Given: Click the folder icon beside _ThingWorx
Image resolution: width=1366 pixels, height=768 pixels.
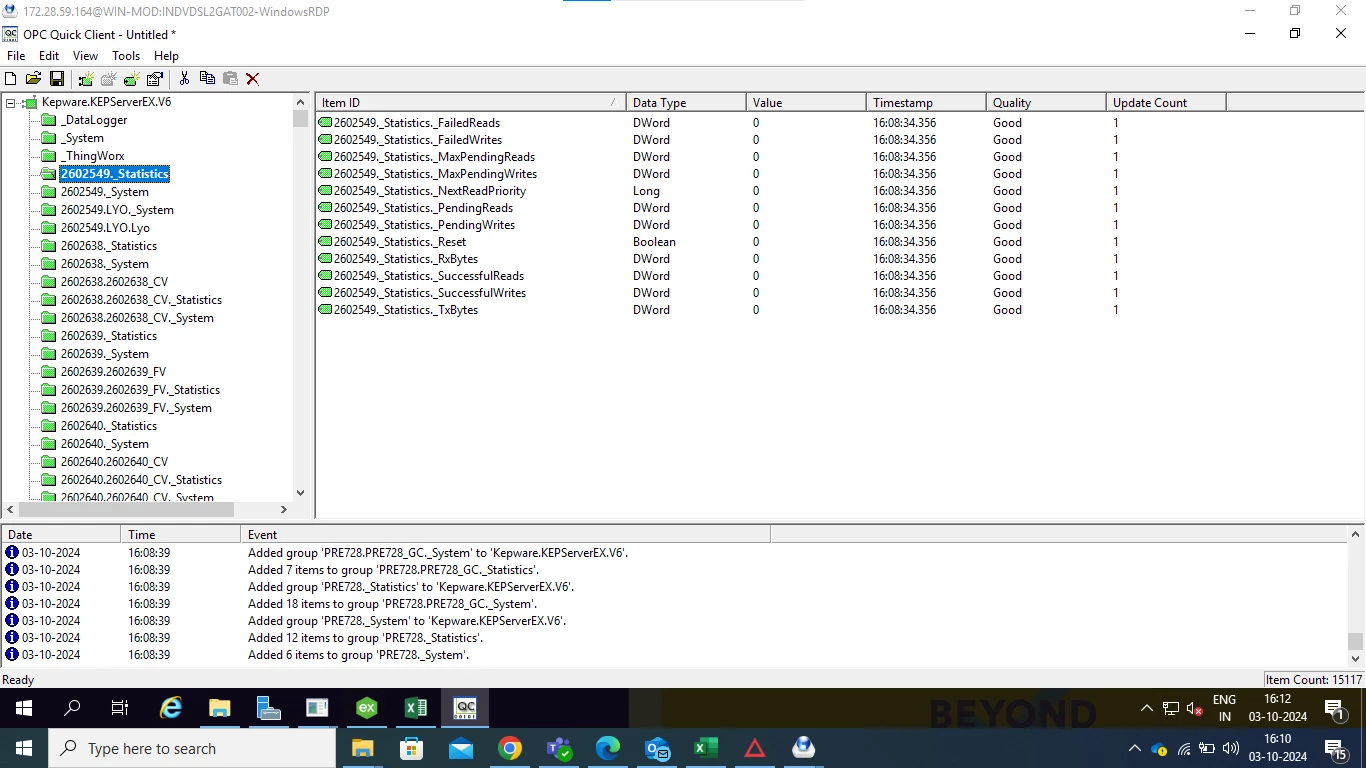Looking at the screenshot, I should [49, 156].
